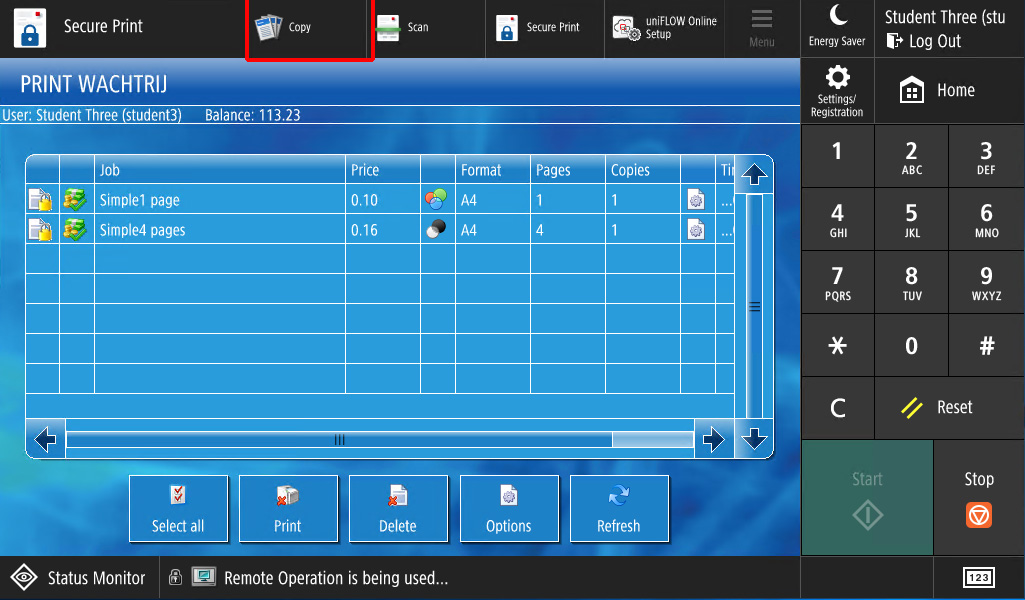Click Select all jobs button
This screenshot has height=600, width=1025.
(178, 508)
